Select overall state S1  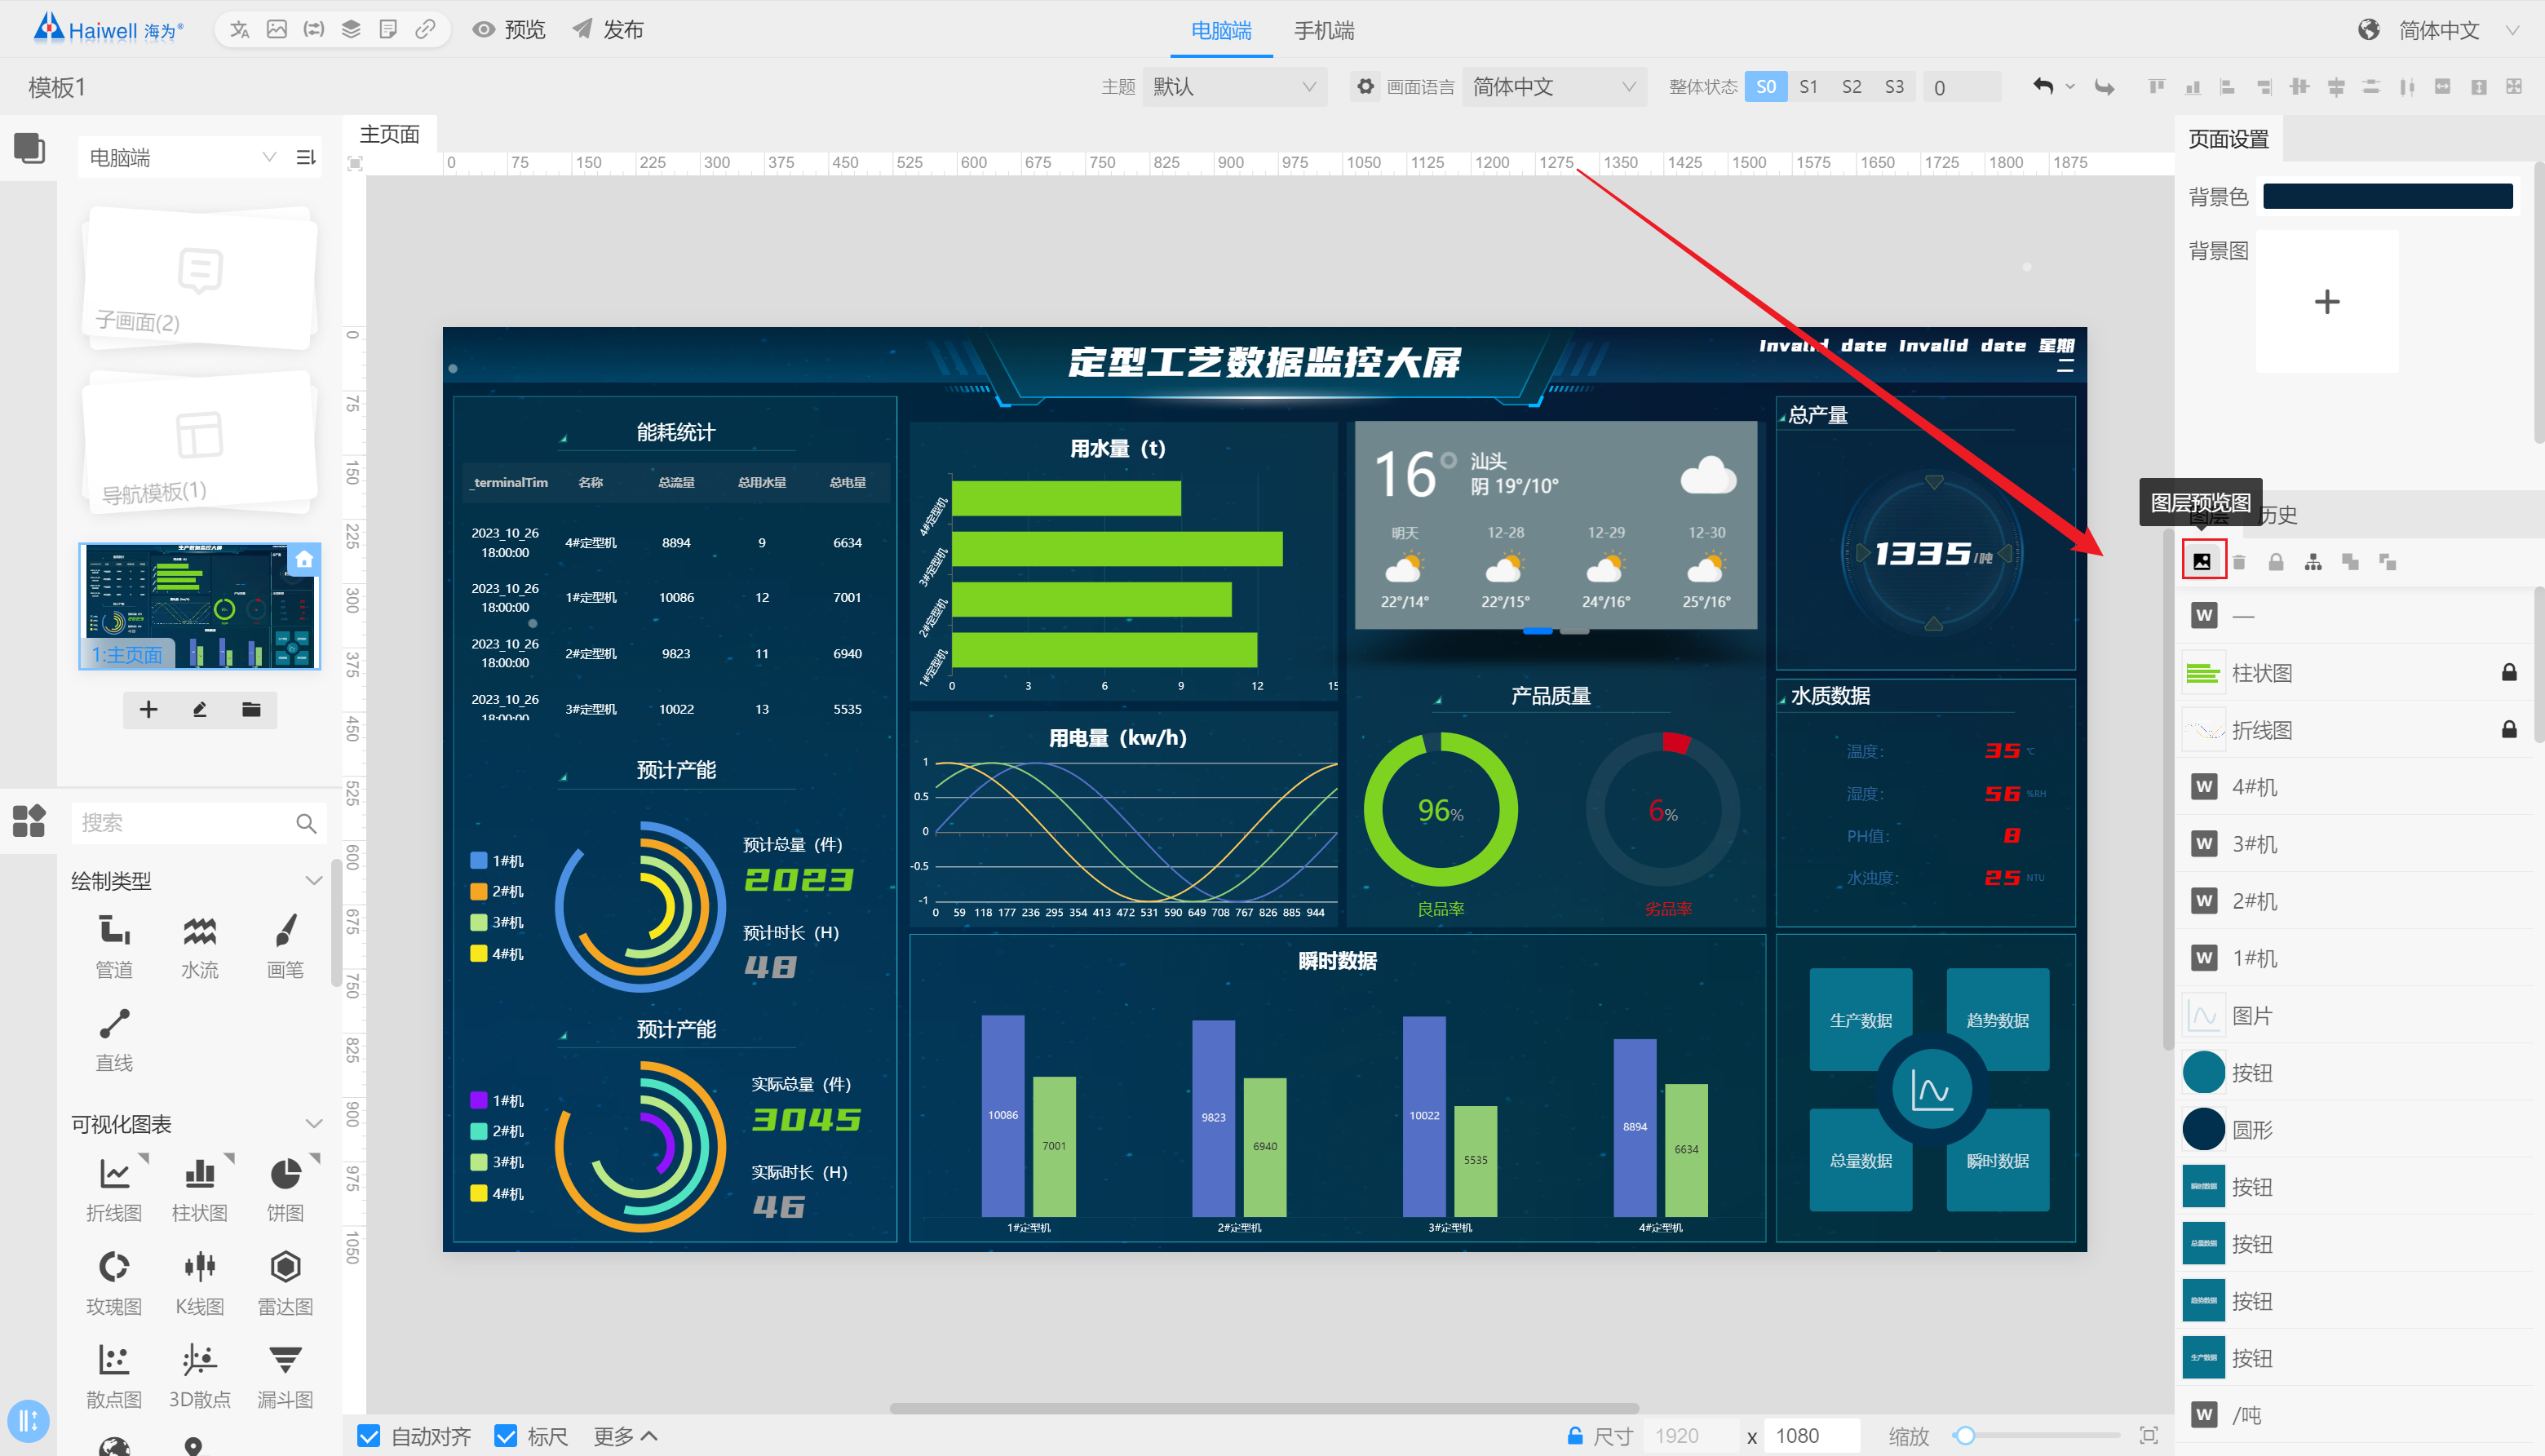pyautogui.click(x=1808, y=87)
